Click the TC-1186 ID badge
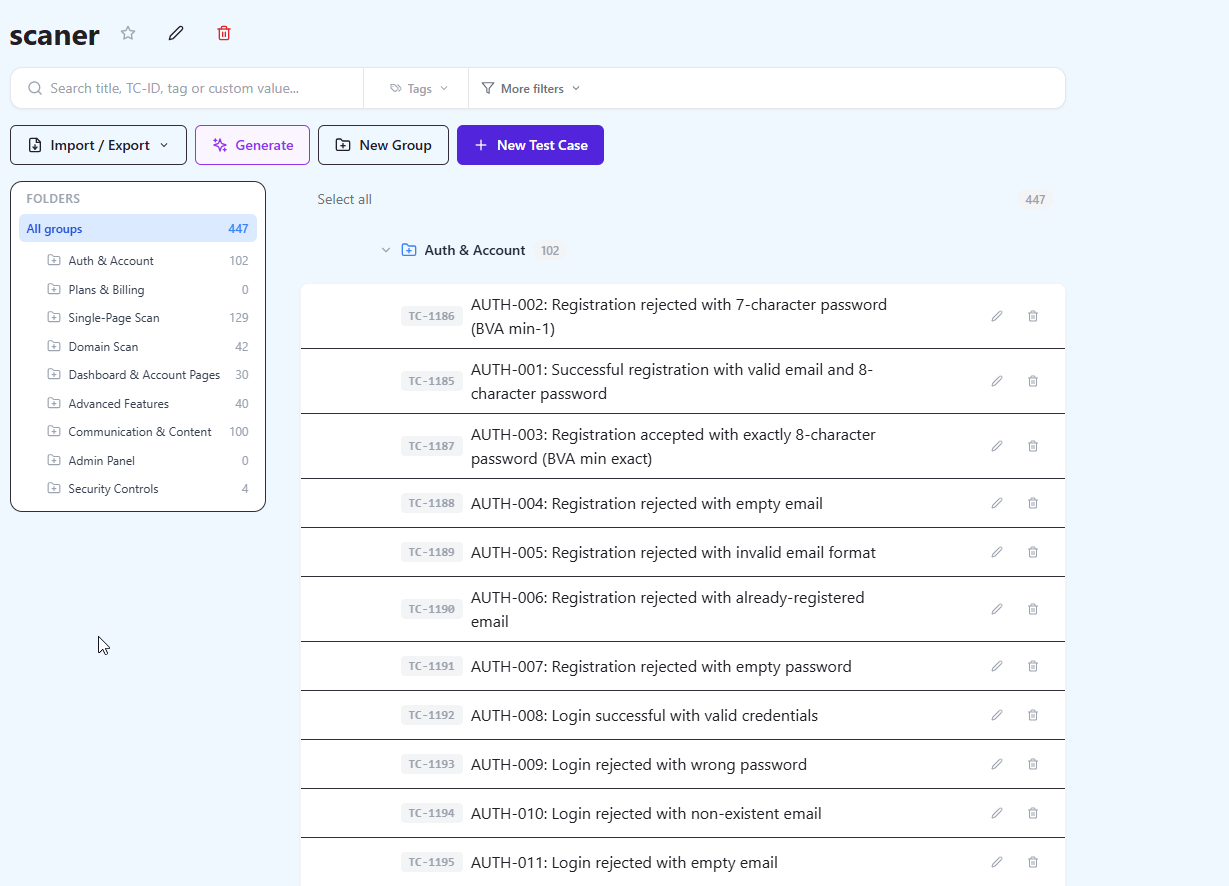Viewport: 1229px width, 886px height. click(432, 316)
